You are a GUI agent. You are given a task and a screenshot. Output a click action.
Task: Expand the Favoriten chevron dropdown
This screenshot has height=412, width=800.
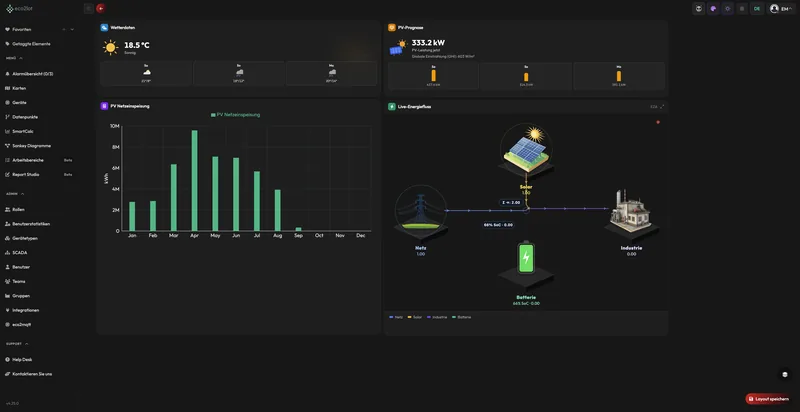click(72, 30)
